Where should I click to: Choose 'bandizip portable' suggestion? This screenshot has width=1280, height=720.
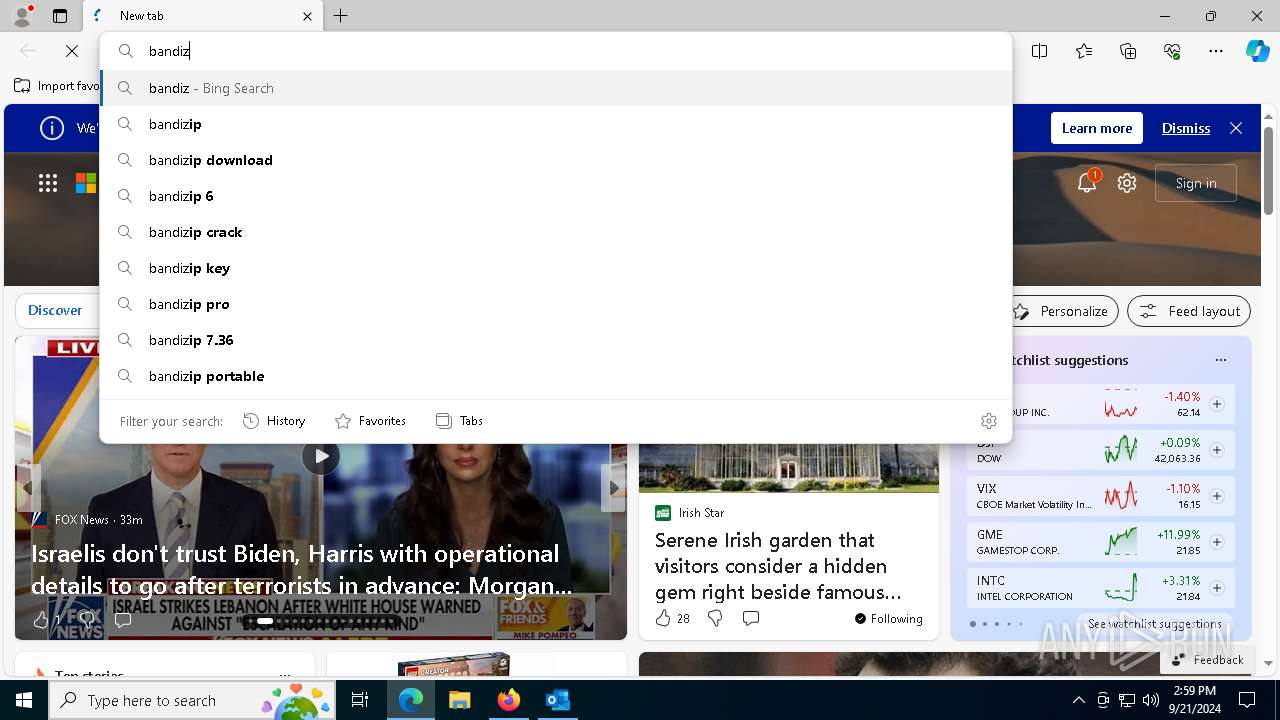pyautogui.click(x=556, y=376)
